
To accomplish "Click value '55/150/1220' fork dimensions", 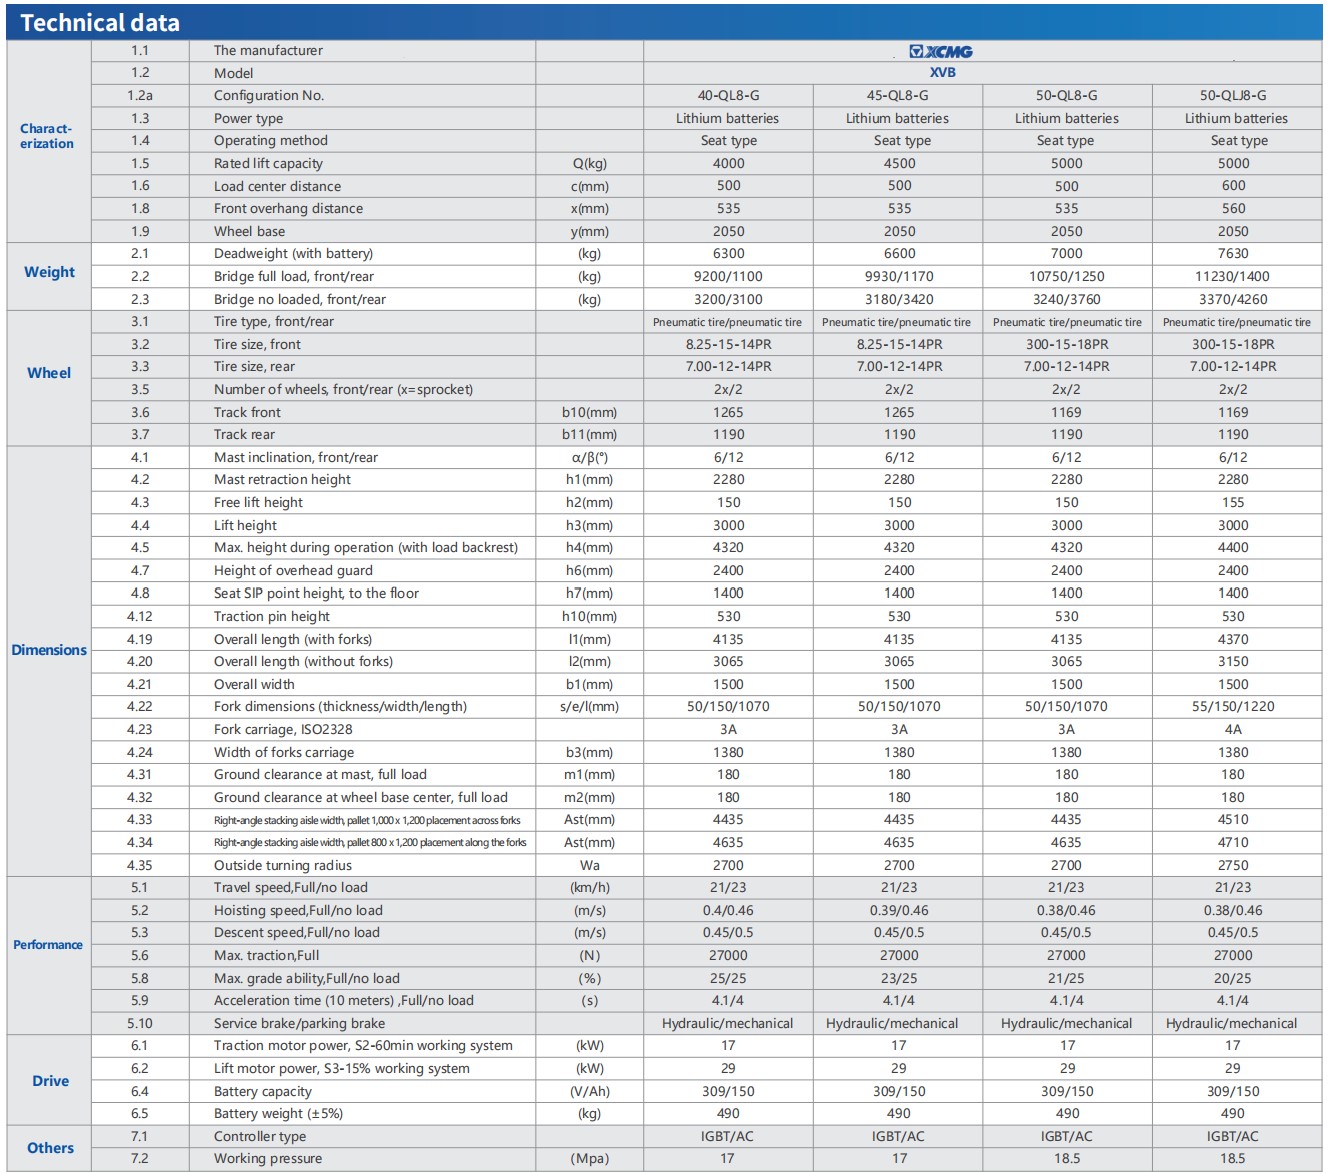I will click(1233, 707).
